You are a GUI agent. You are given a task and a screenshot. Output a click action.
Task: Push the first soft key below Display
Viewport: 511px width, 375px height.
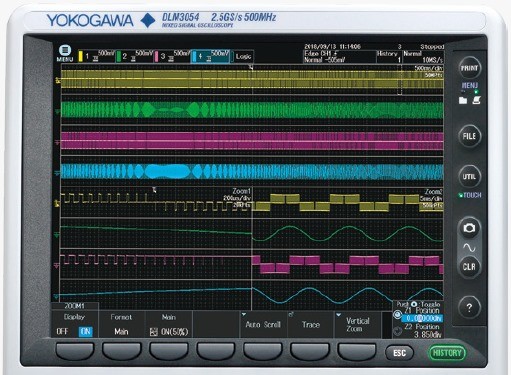pyautogui.click(x=75, y=352)
